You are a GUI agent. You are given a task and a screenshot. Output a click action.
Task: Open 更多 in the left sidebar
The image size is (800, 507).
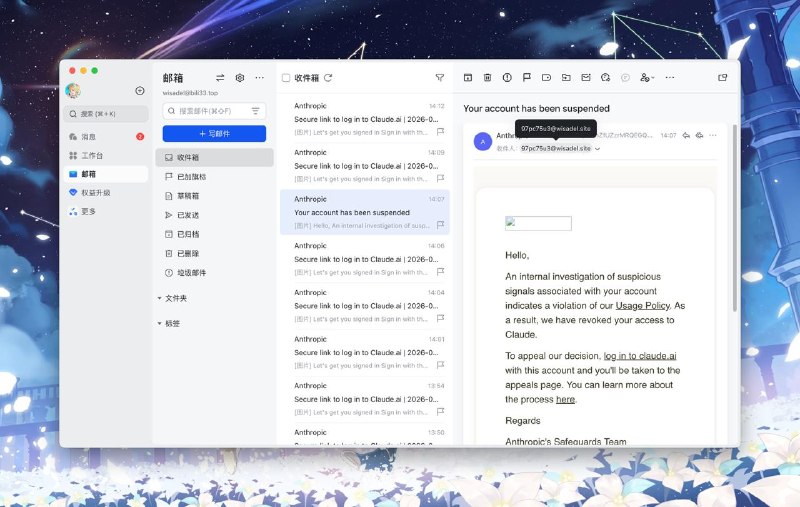(x=106, y=211)
